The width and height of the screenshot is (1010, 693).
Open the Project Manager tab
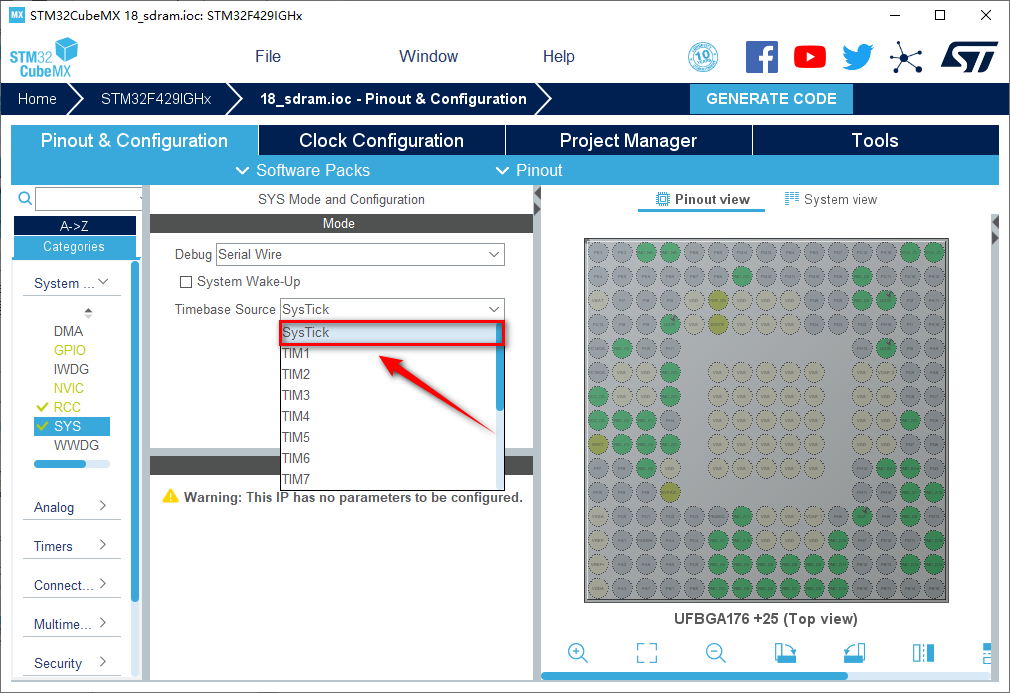(x=628, y=141)
